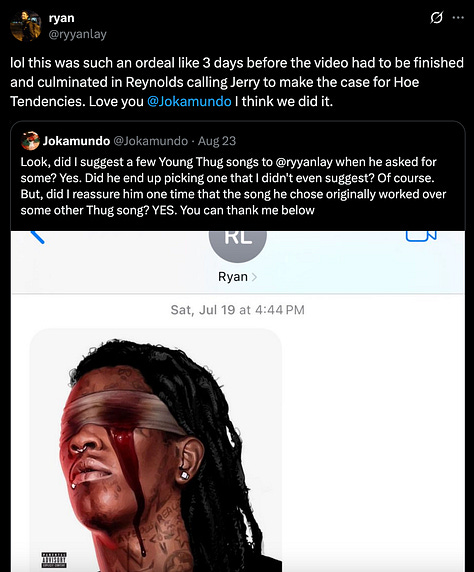Open the Jokamundo display name in quote
The height and width of the screenshot is (572, 474).
point(76,141)
